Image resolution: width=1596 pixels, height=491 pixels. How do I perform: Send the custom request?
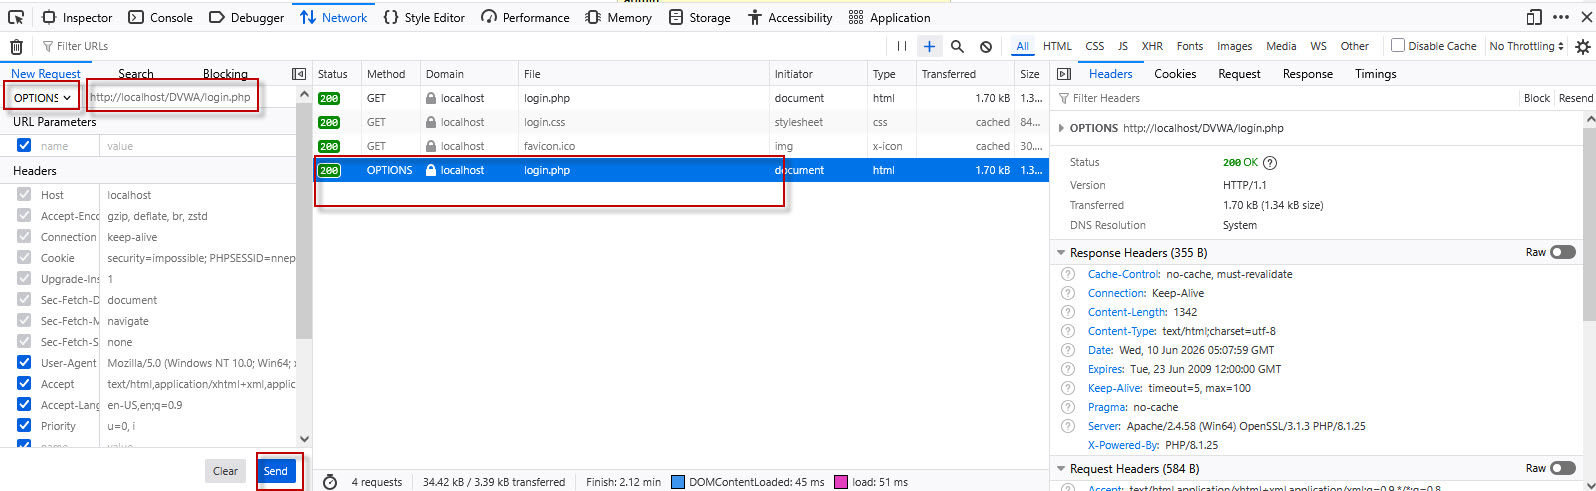point(276,471)
